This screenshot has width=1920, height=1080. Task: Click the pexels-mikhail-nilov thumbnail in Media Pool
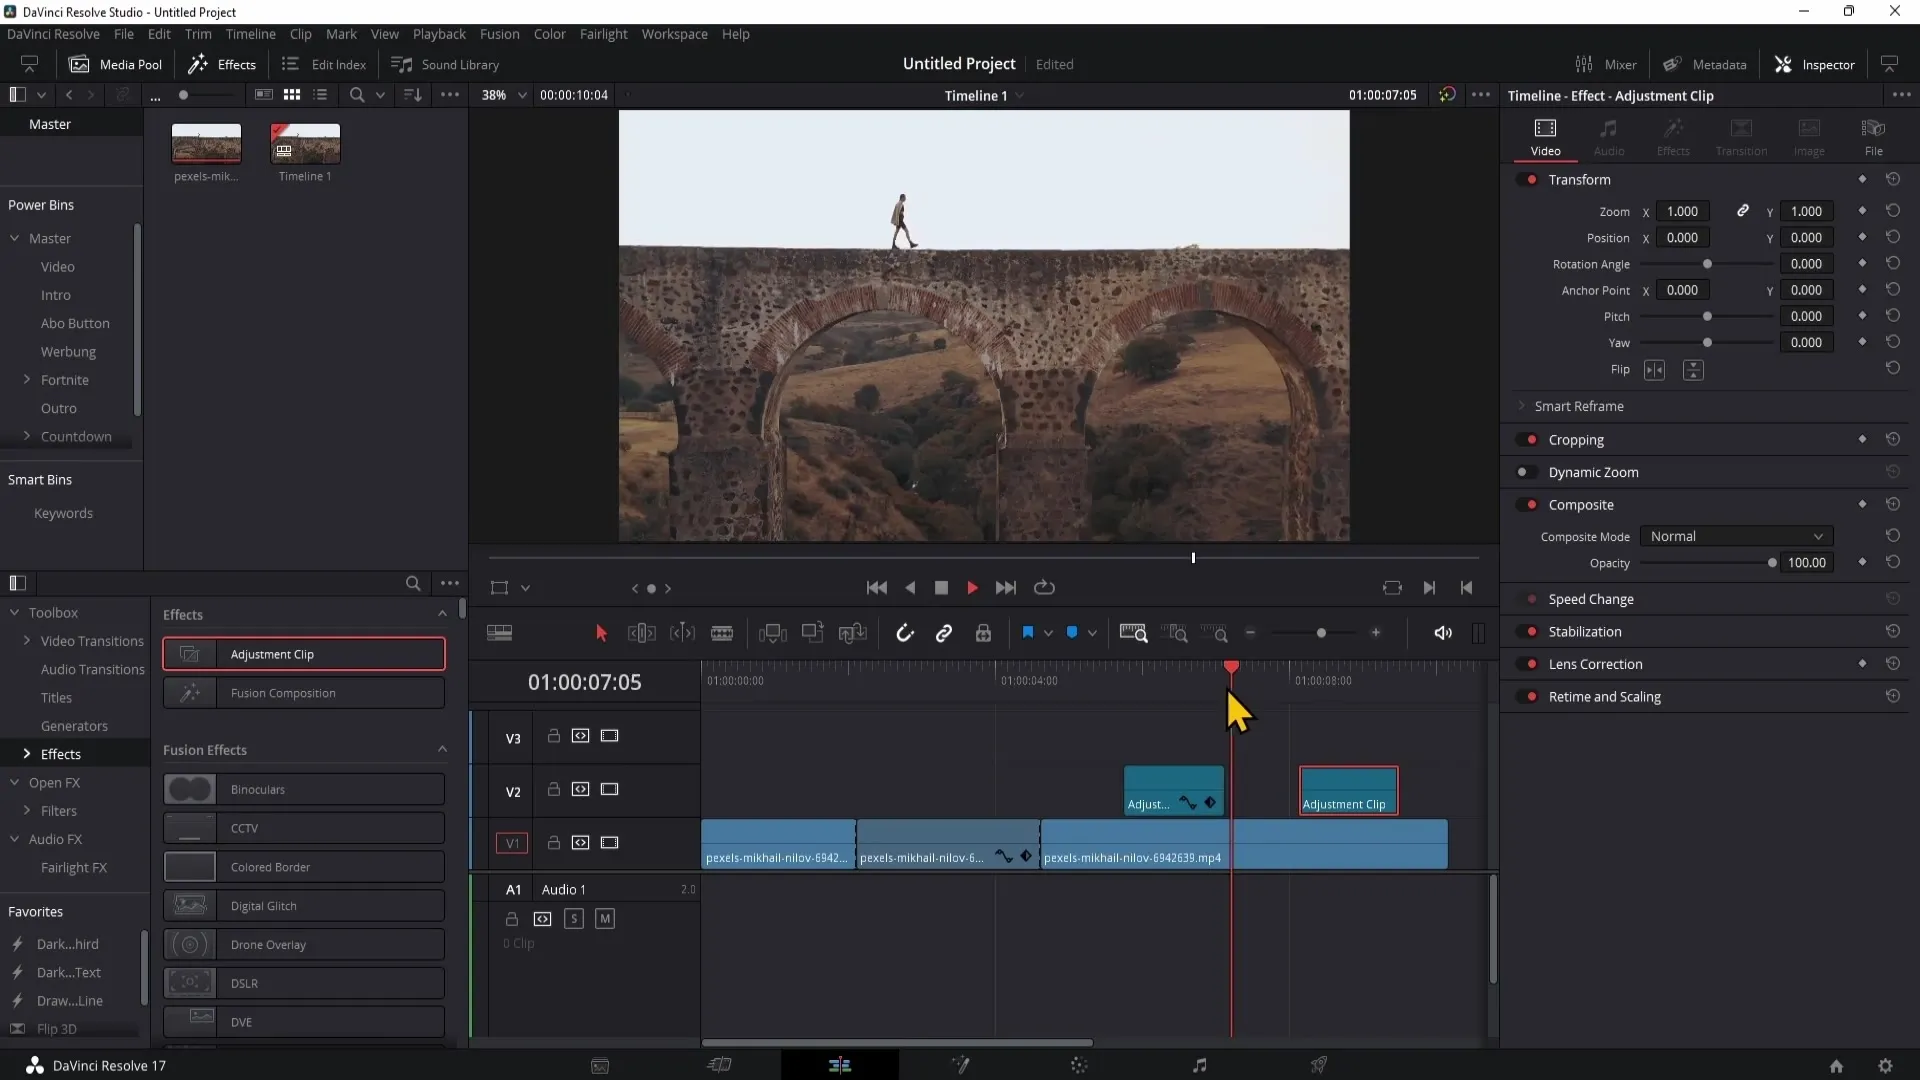pos(206,144)
